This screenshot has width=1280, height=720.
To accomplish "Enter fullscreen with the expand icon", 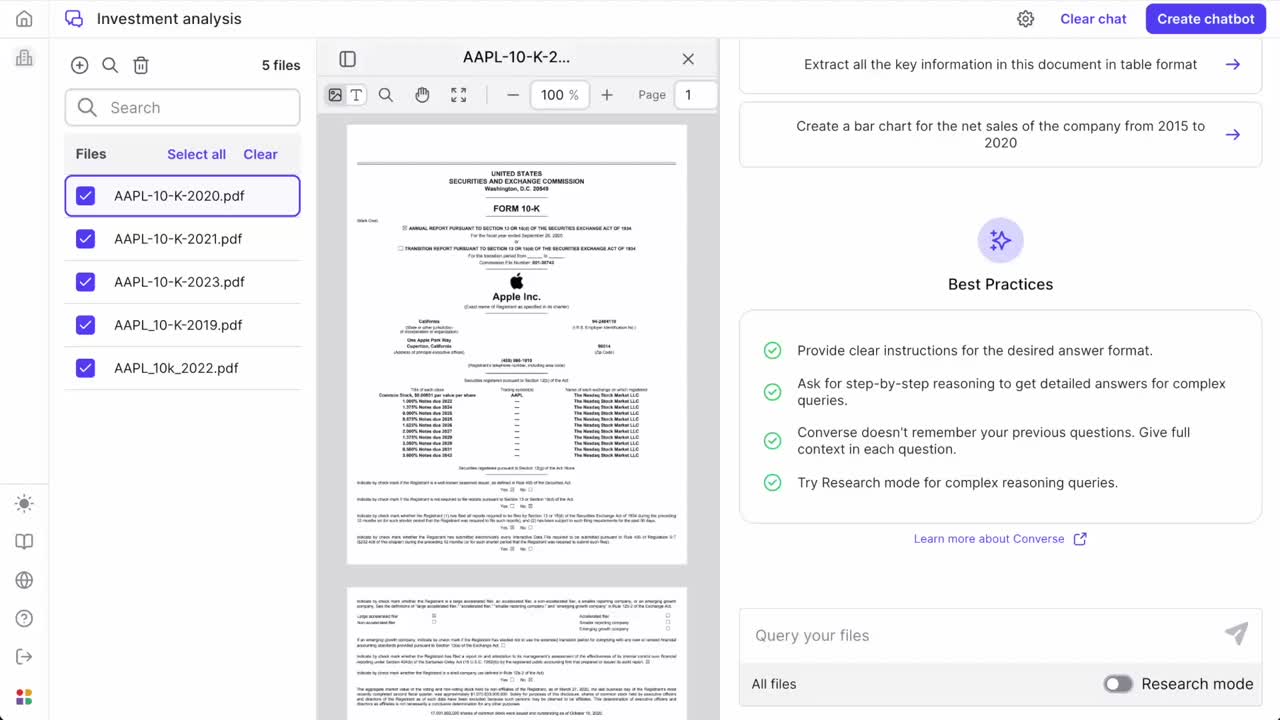I will [458, 95].
